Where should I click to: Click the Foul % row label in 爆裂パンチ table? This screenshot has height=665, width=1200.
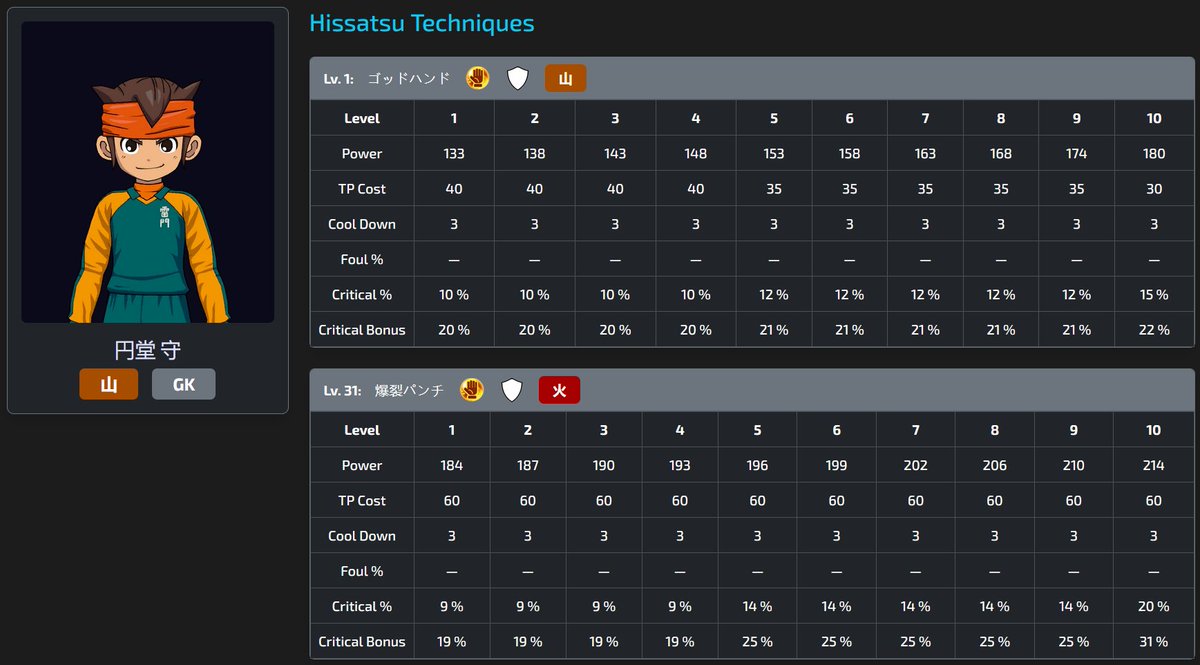[362, 571]
